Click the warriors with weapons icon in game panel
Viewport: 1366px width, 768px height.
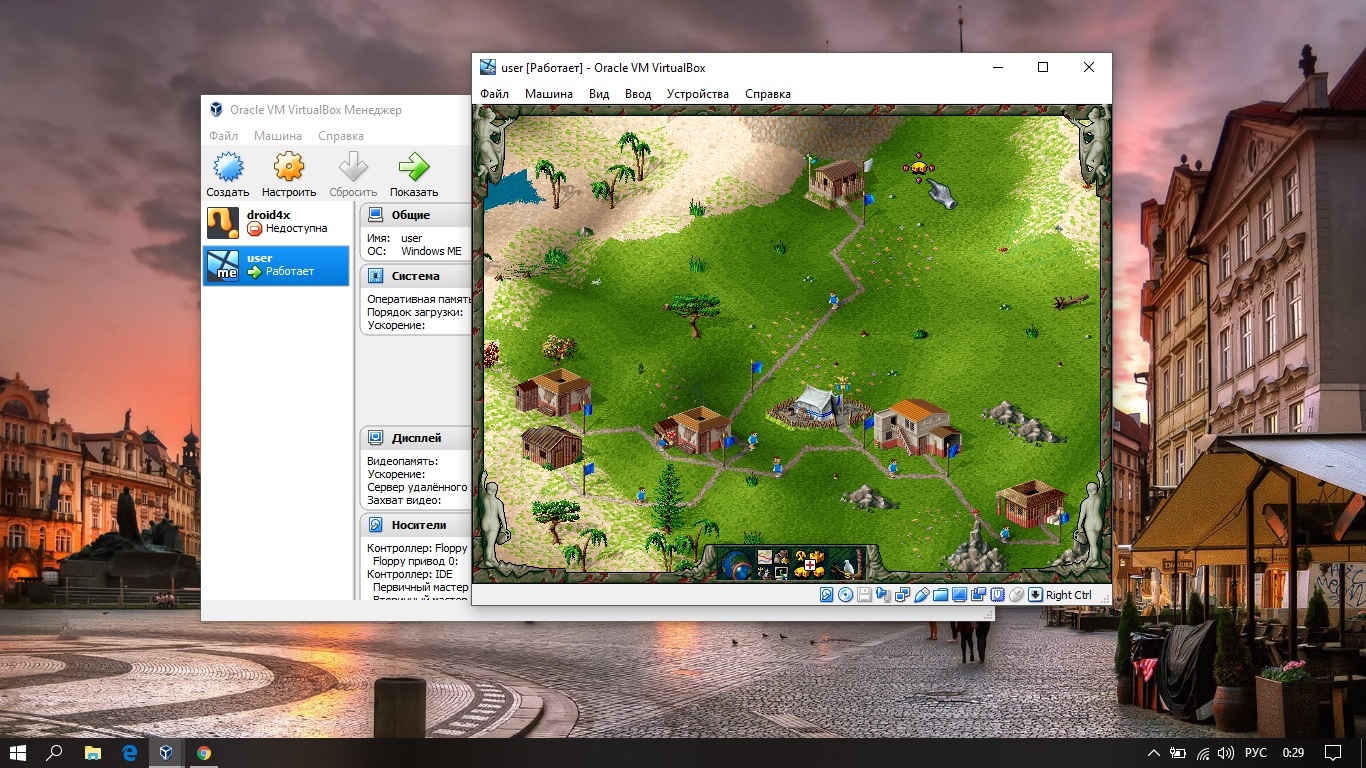coord(766,573)
